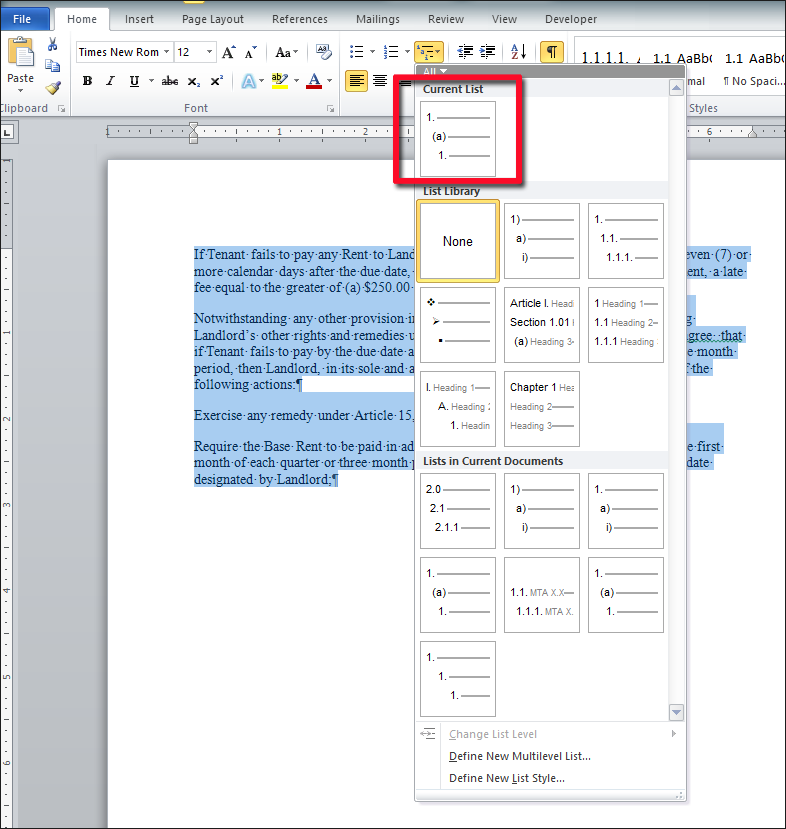Choose the 2.0, 2.1, 2.1.1 document list
The height and width of the screenshot is (829, 786).
tap(458, 511)
